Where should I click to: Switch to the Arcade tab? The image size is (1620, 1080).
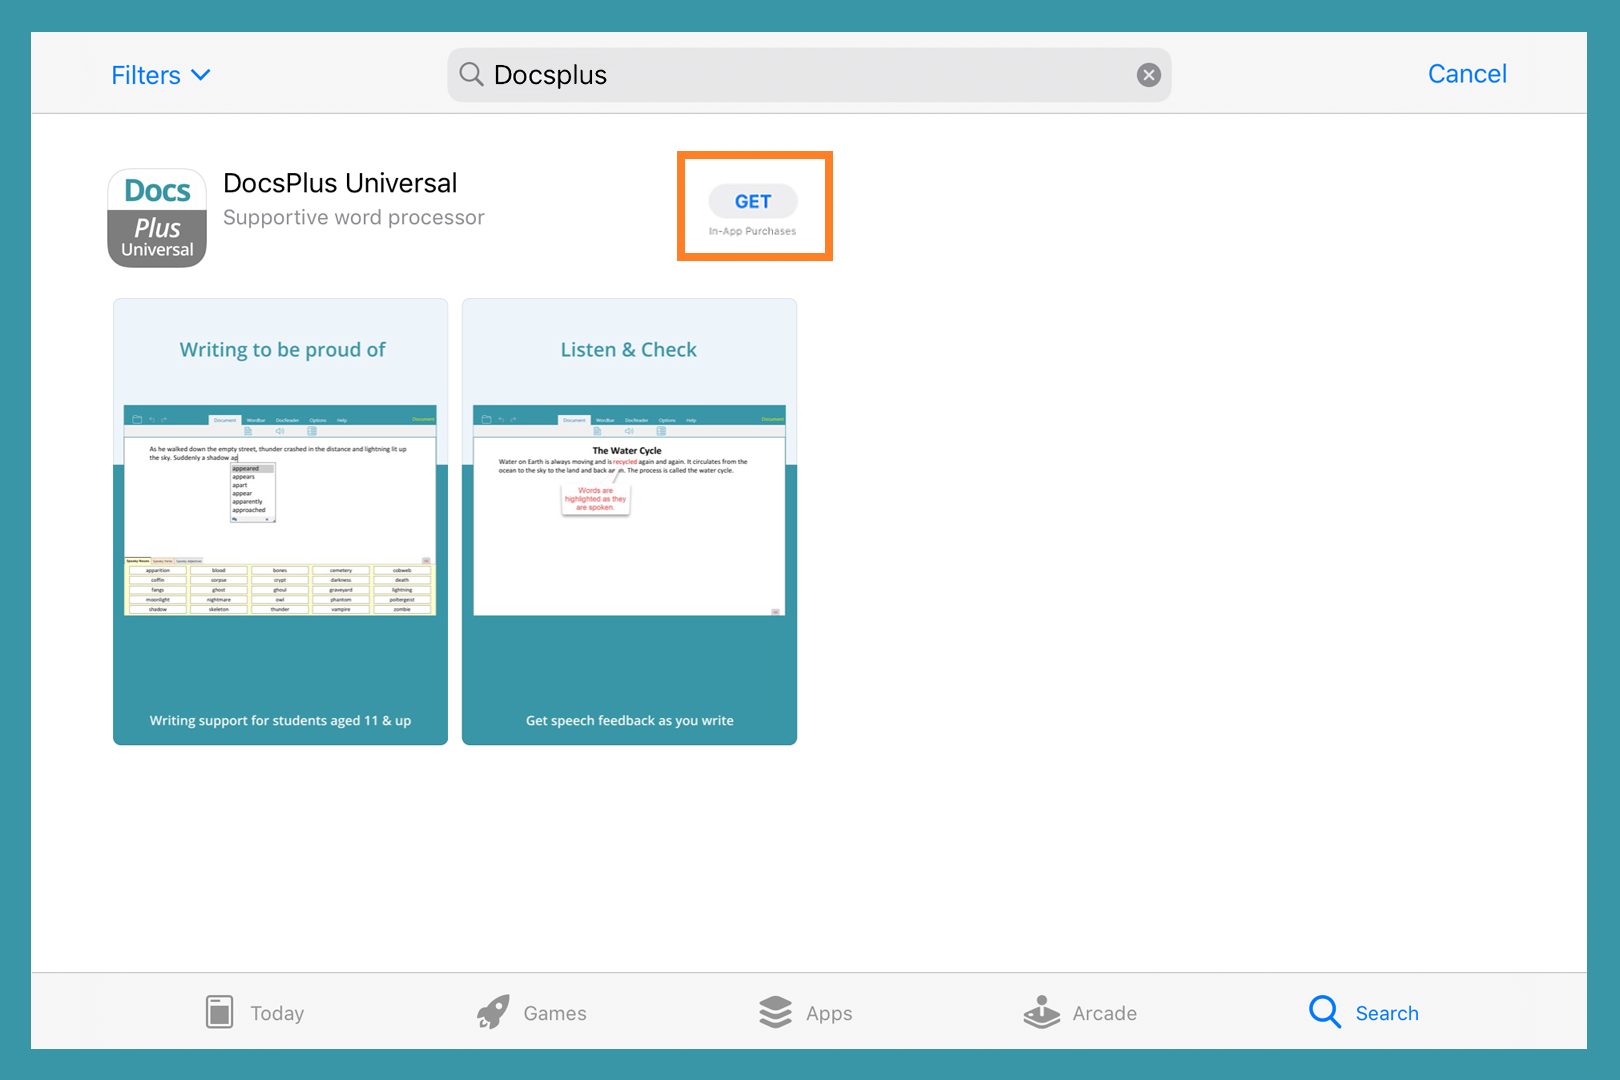point(1080,1013)
